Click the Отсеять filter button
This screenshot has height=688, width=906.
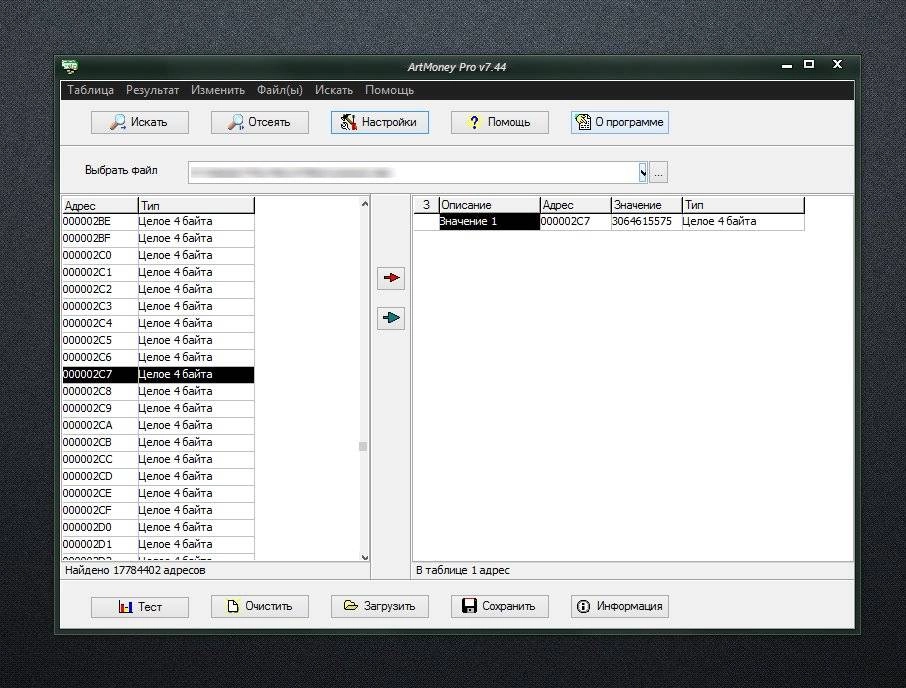pos(259,122)
